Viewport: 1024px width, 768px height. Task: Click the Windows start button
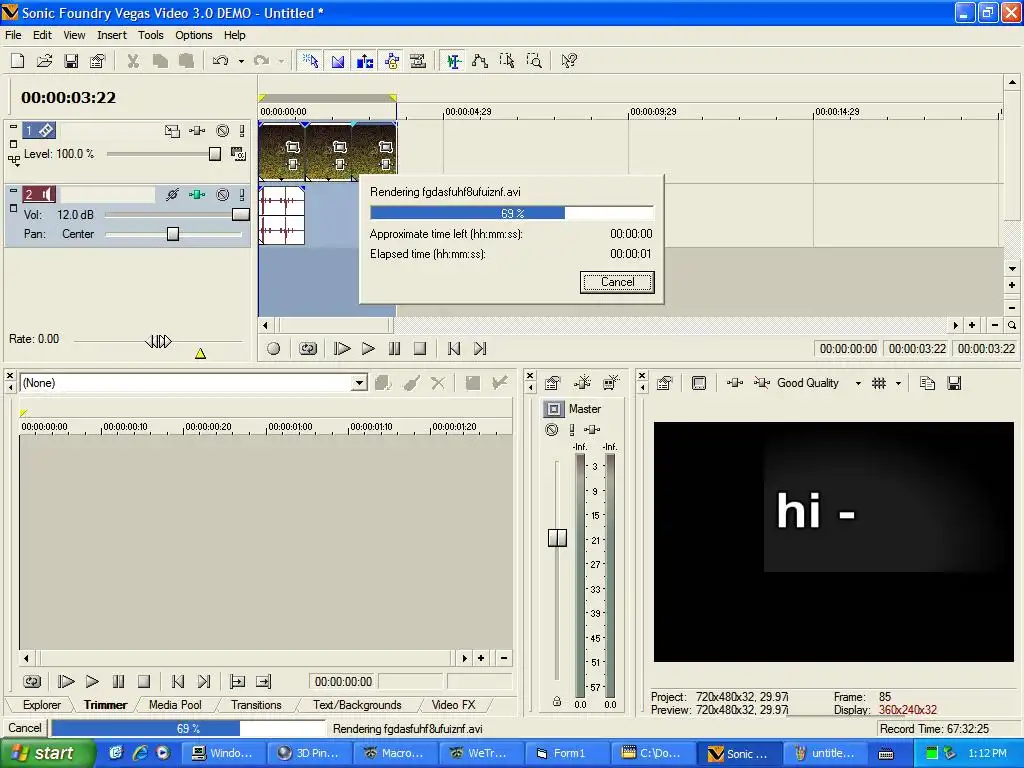[x=44, y=754]
